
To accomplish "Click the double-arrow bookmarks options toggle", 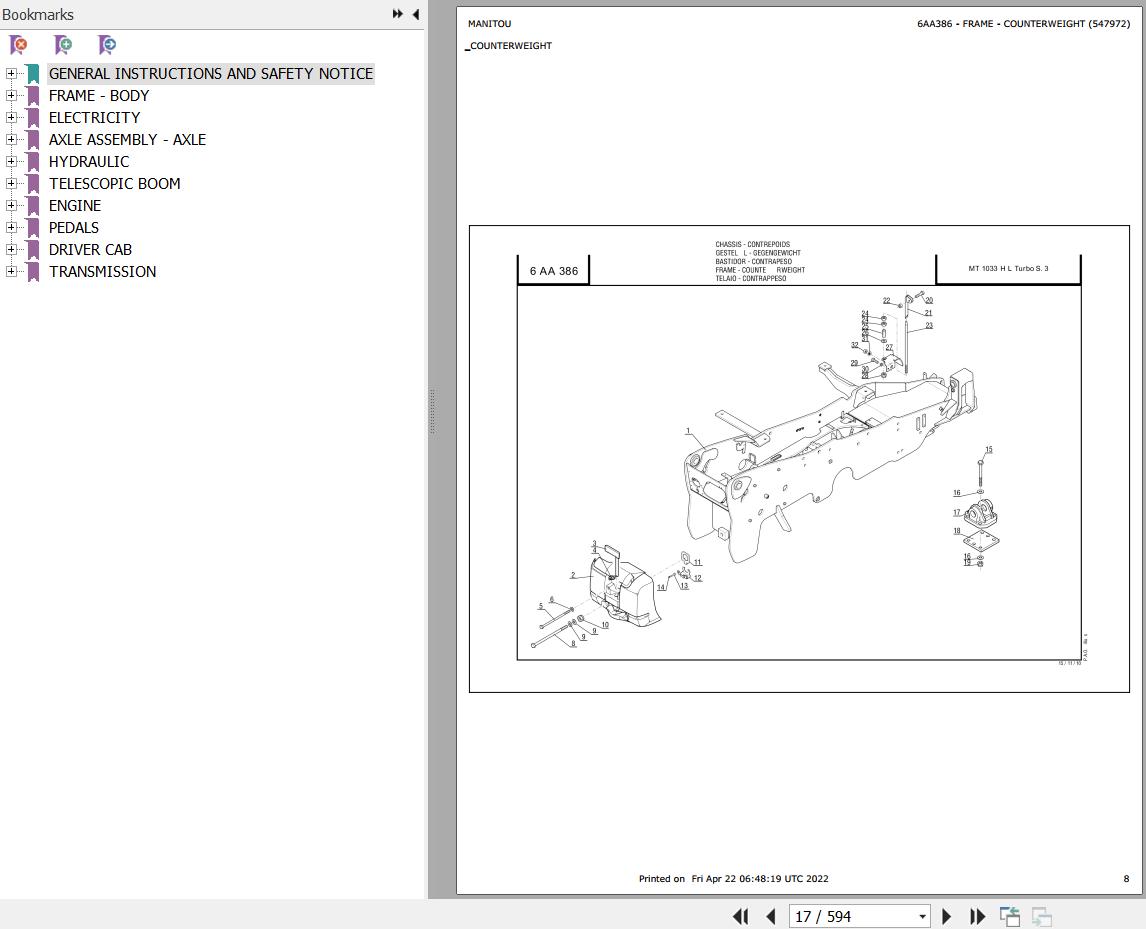I will pyautogui.click(x=397, y=14).
